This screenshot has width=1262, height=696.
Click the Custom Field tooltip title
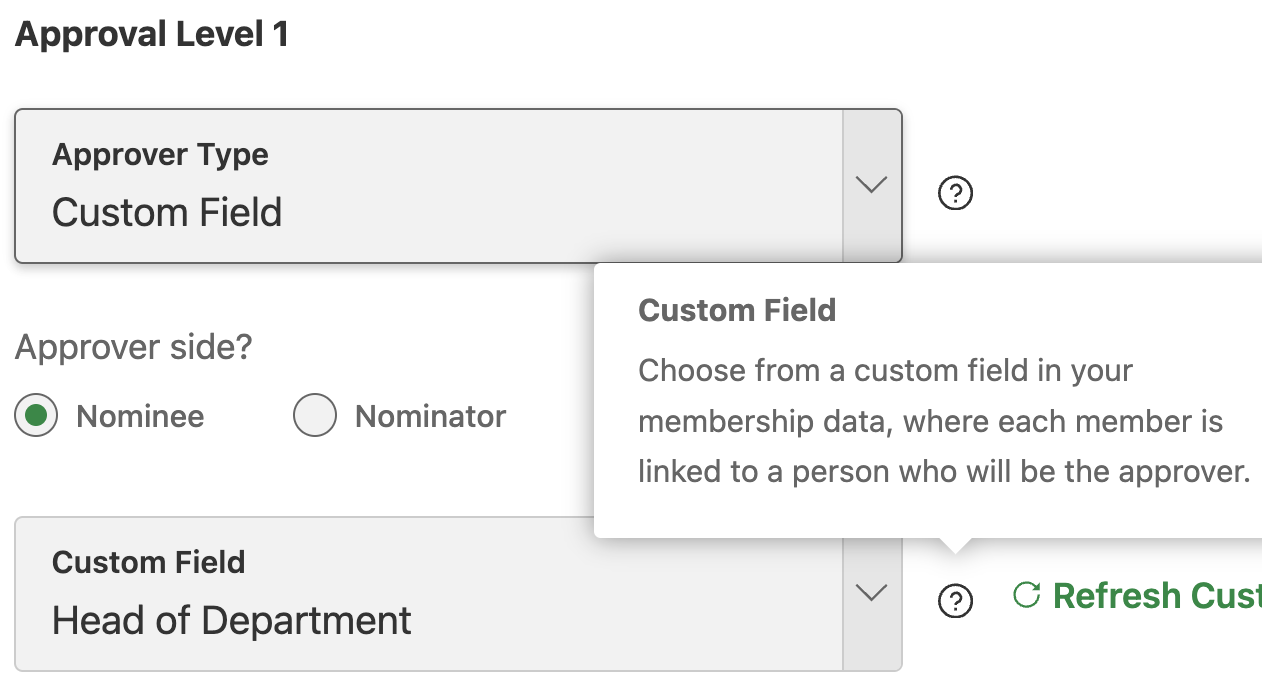(737, 310)
